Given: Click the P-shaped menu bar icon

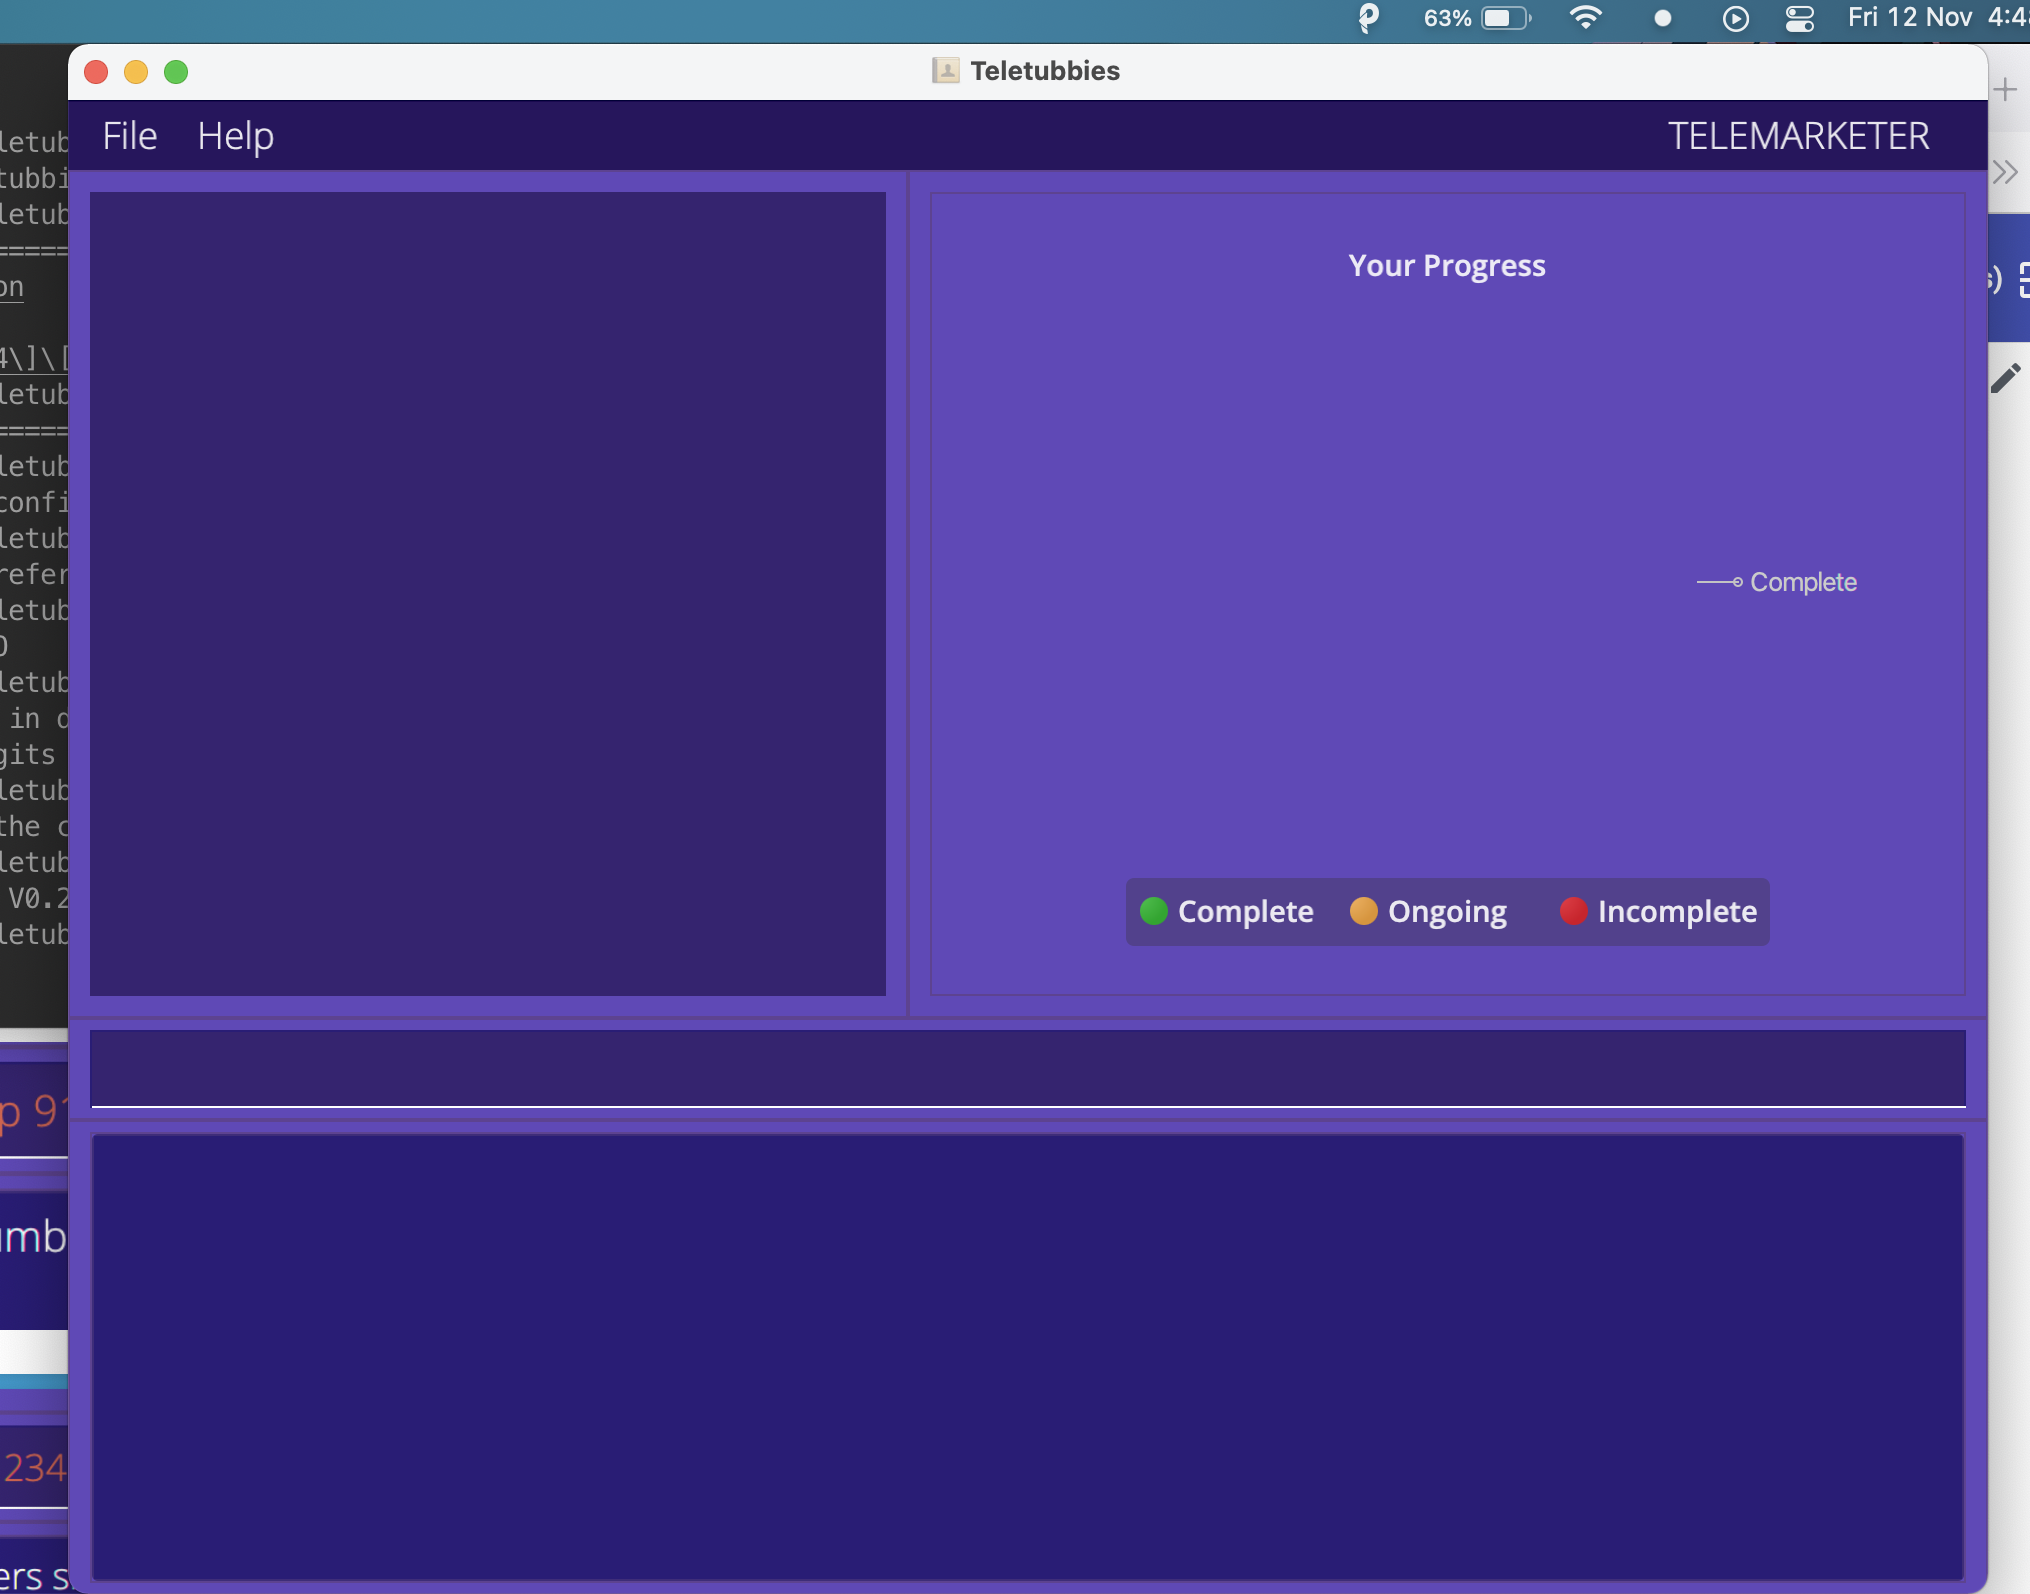Looking at the screenshot, I should [x=1368, y=18].
